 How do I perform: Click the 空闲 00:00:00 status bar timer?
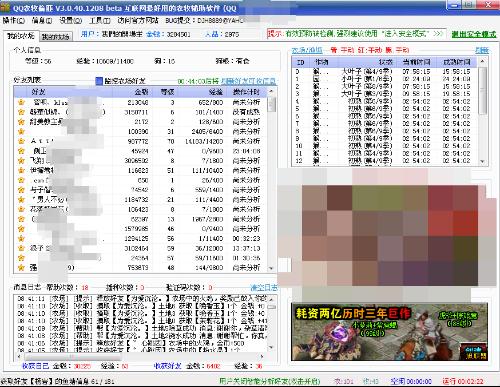(411, 381)
